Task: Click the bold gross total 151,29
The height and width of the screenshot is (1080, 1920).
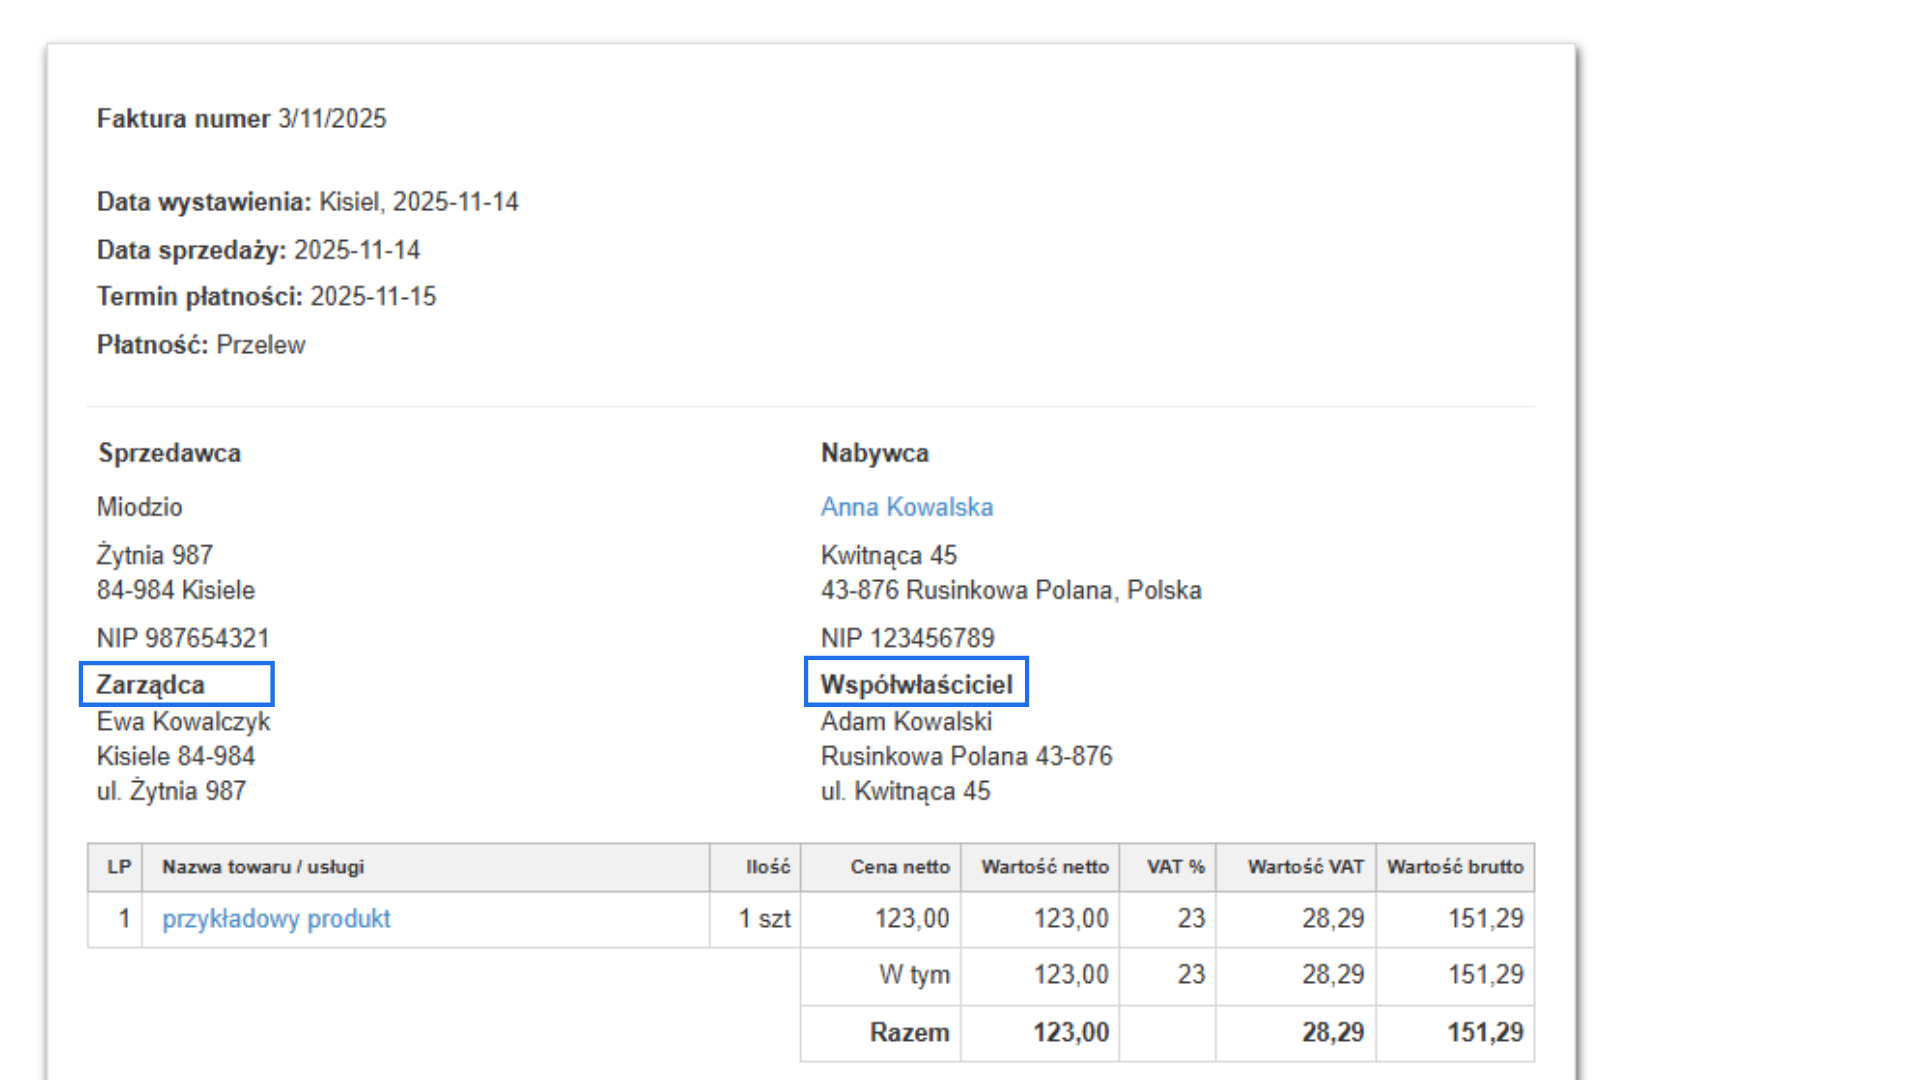Action: coord(1485,1032)
